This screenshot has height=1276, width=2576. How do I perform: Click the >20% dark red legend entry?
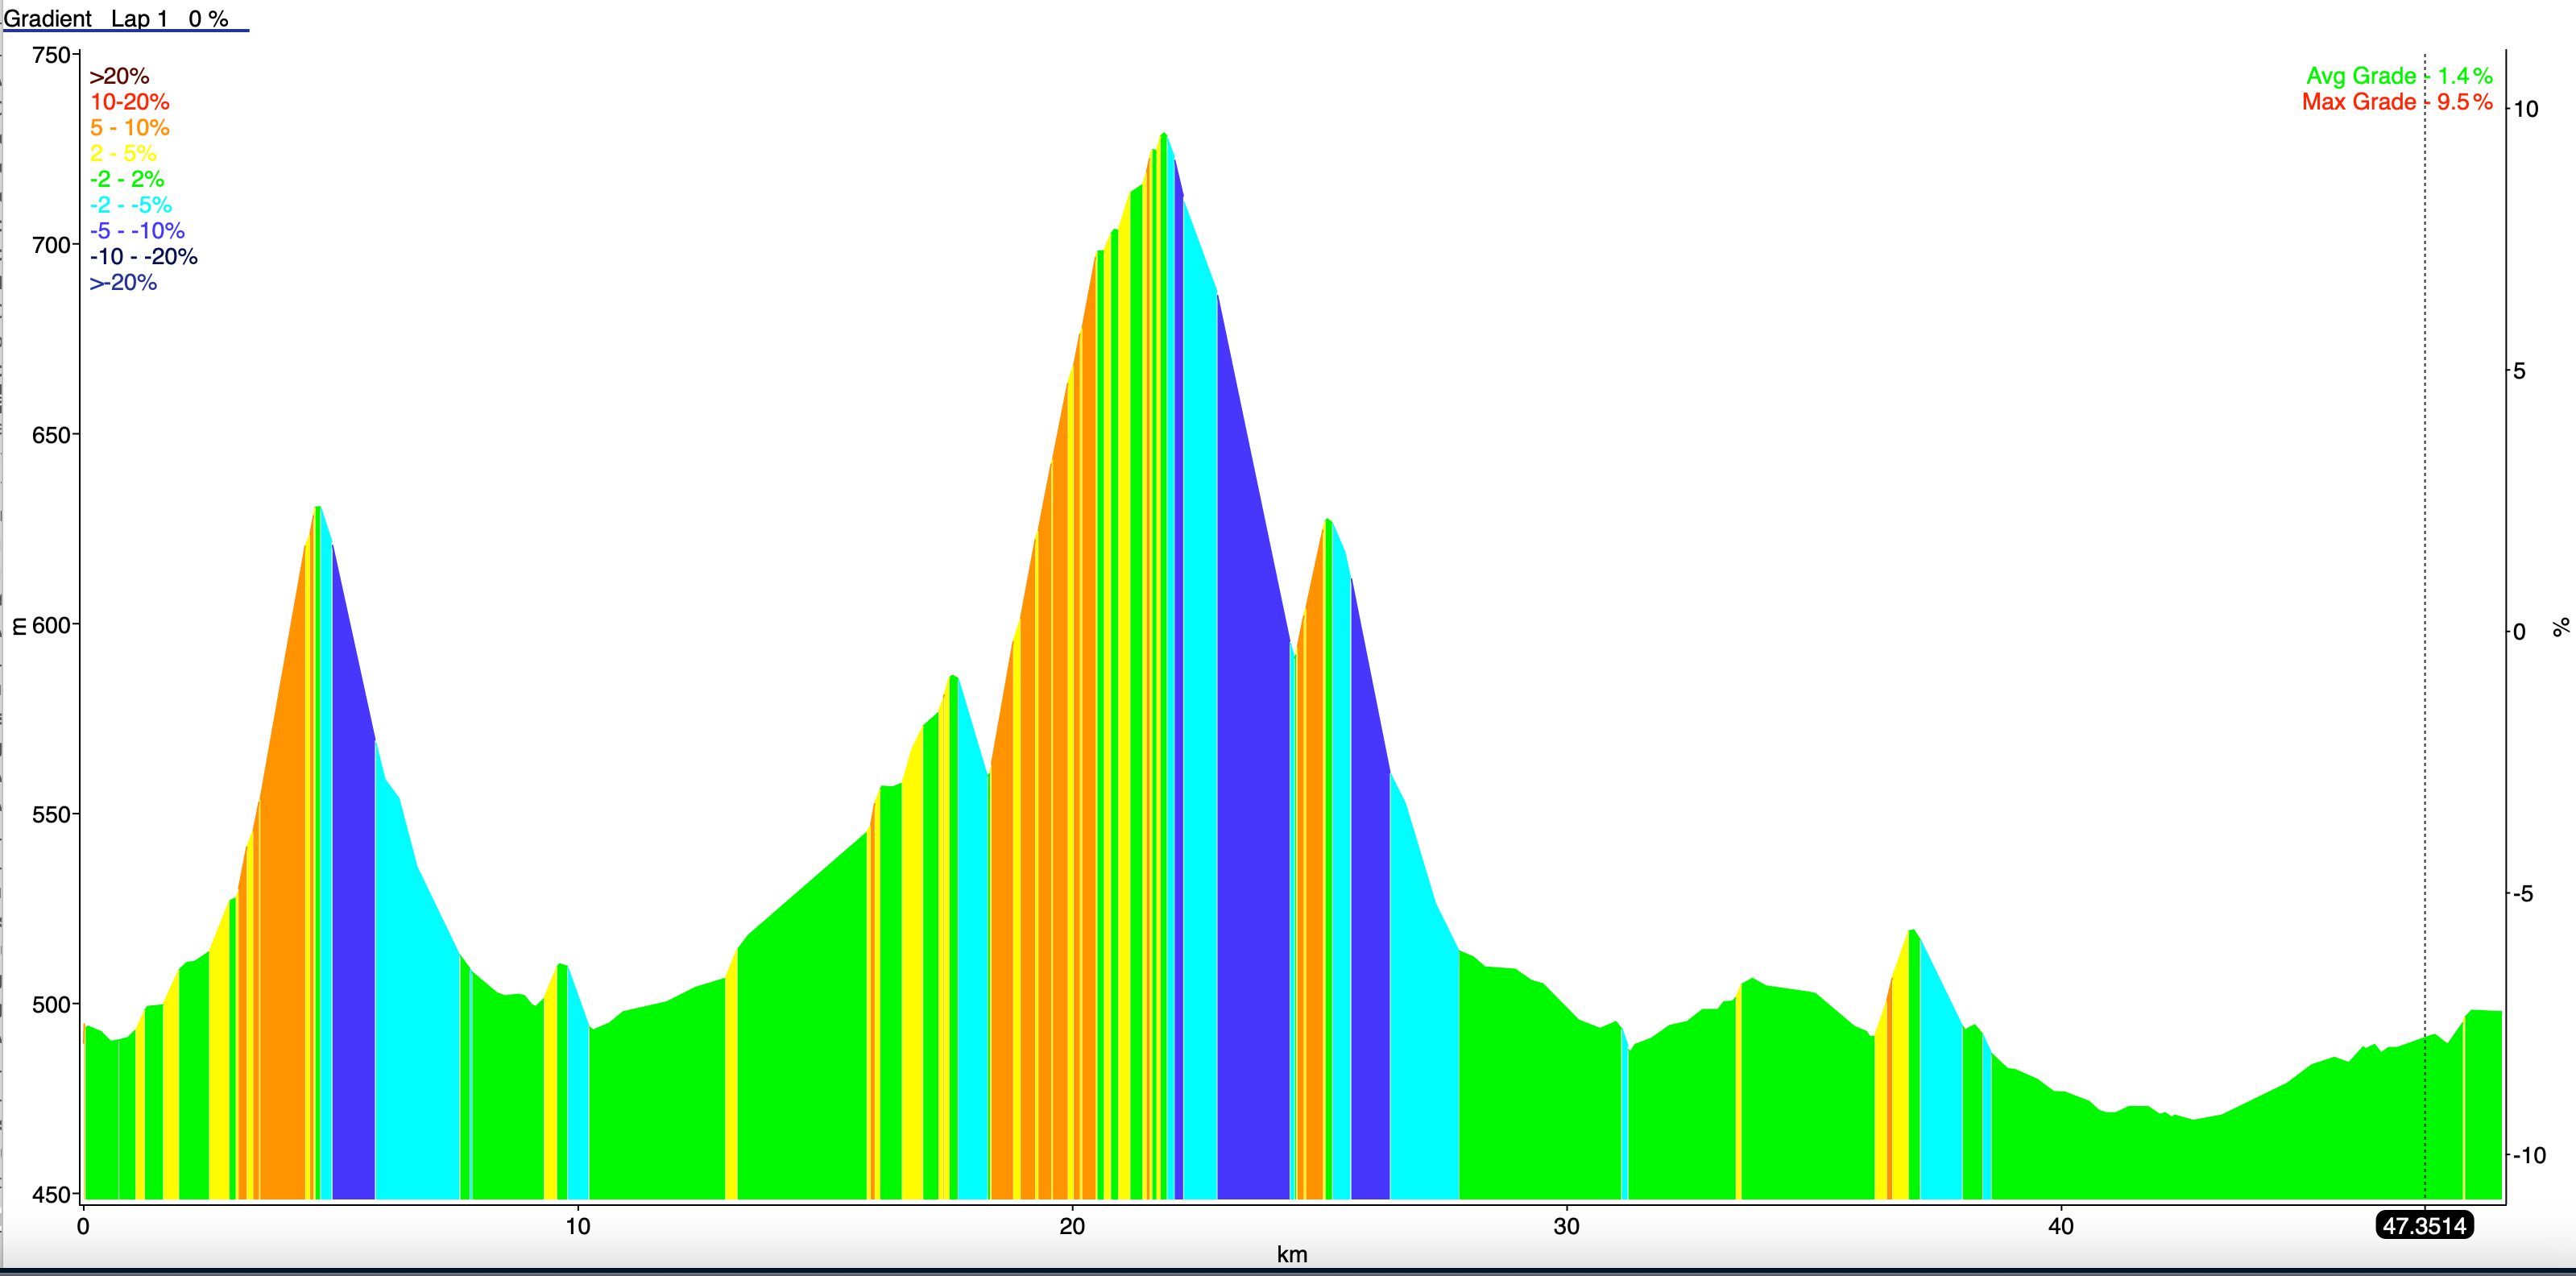pyautogui.click(x=119, y=76)
